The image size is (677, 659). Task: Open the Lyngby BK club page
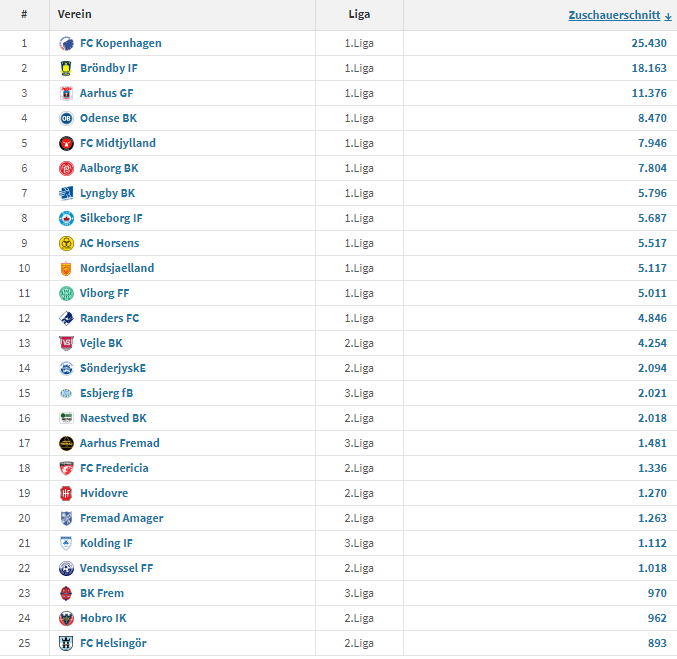[108, 193]
